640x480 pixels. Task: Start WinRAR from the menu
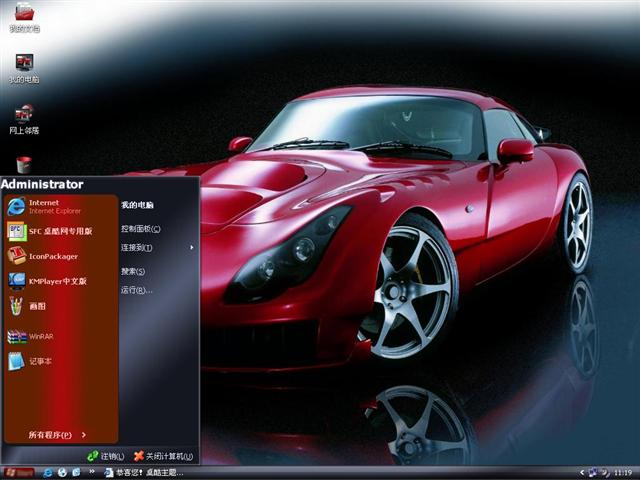pyautogui.click(x=40, y=336)
